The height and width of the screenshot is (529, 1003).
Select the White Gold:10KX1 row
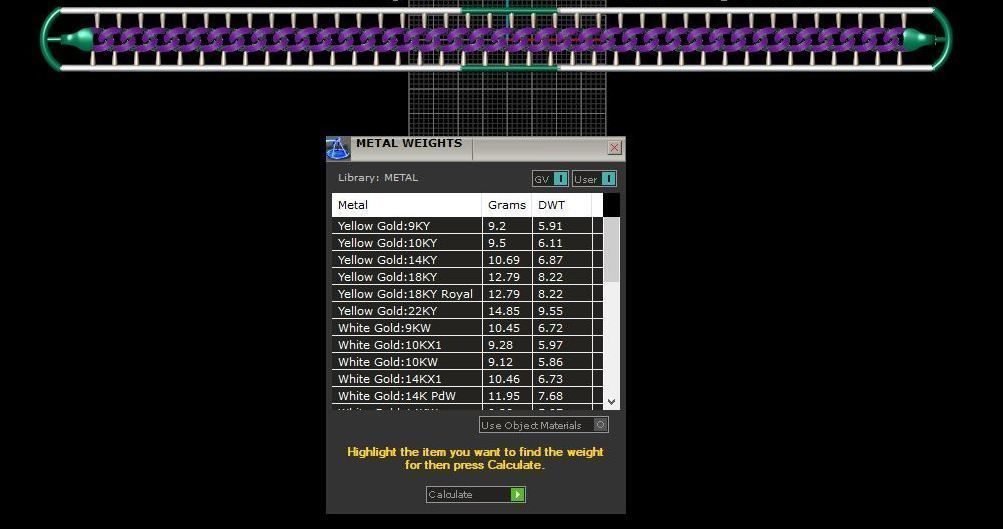(467, 344)
